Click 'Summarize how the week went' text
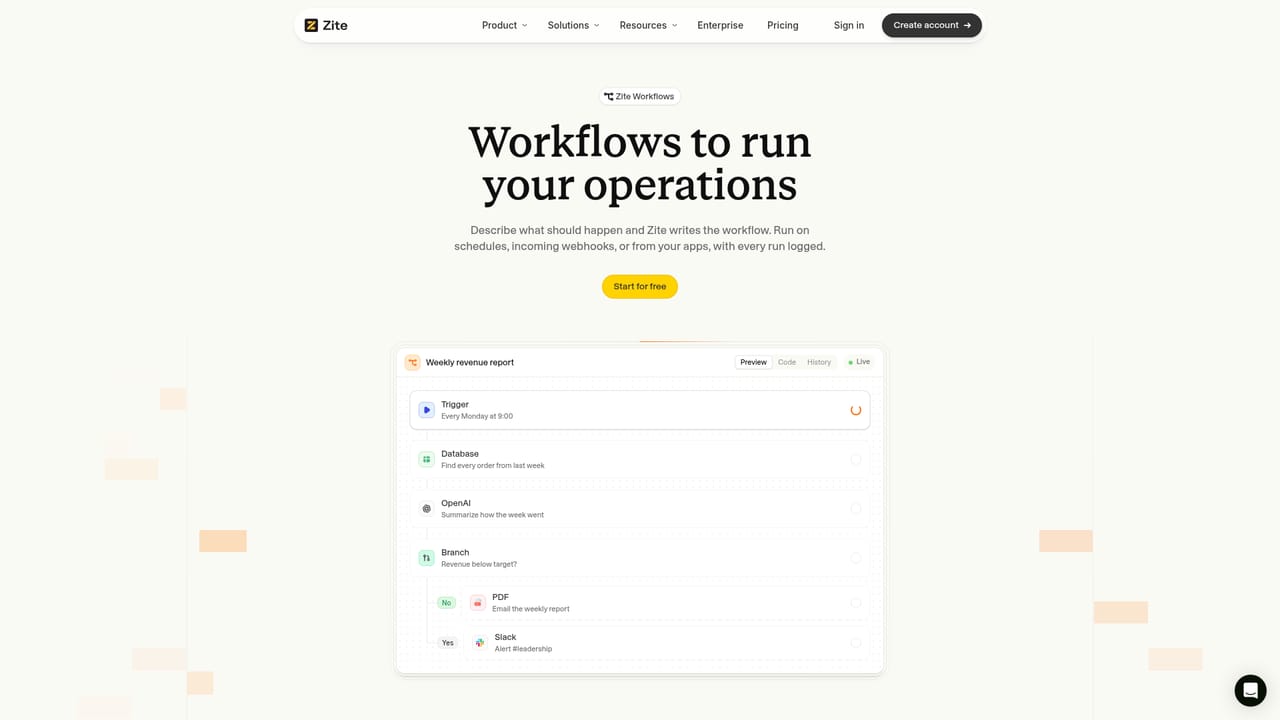1280x720 pixels. pyautogui.click(x=492, y=515)
